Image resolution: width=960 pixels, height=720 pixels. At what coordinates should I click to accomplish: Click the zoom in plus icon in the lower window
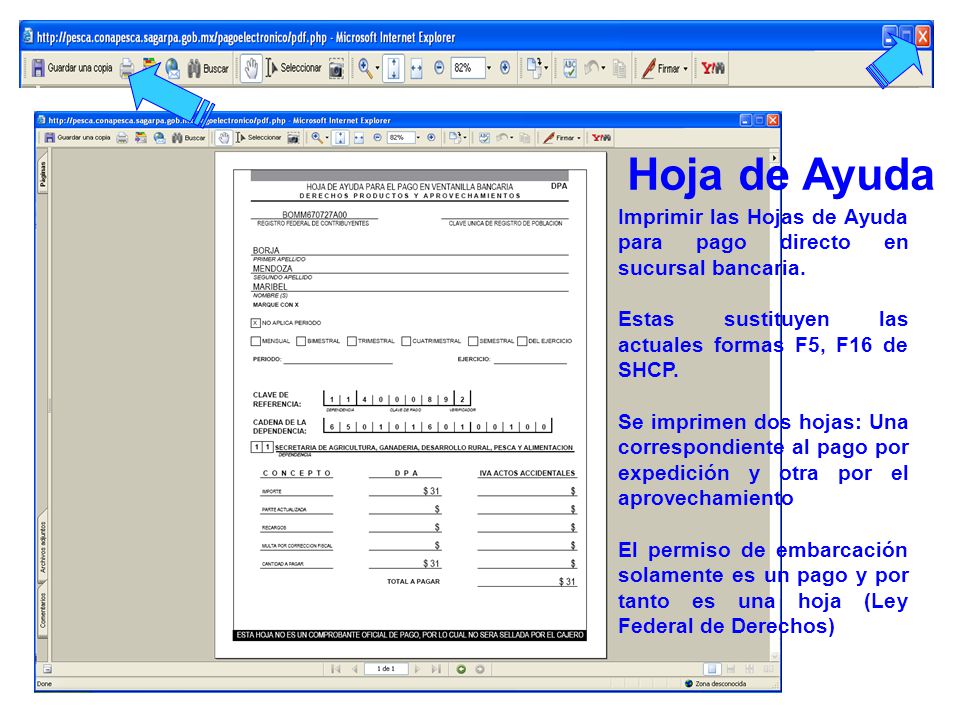tap(431, 138)
